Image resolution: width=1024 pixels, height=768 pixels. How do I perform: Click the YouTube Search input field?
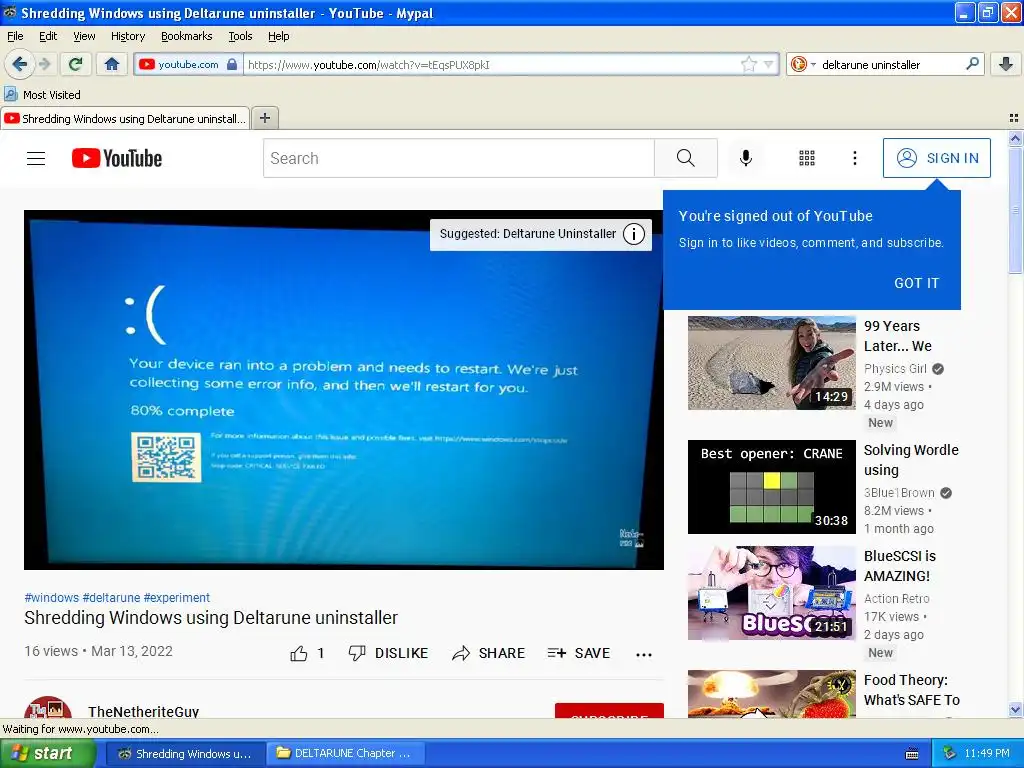coord(458,158)
